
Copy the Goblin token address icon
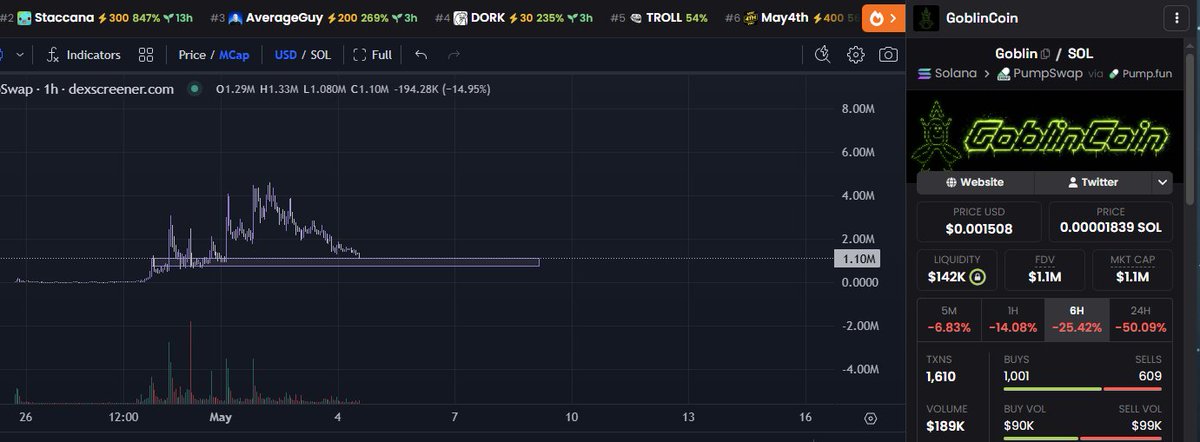1045,54
